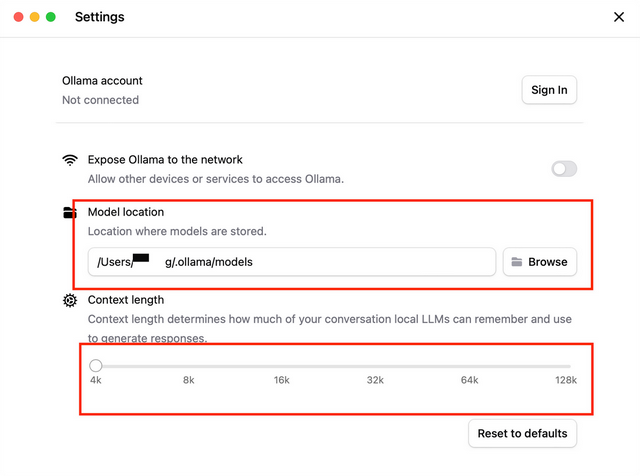Viewport: 640px width, 476px height.
Task: Toggle Expose Ollama to the network switch
Action: 564,169
